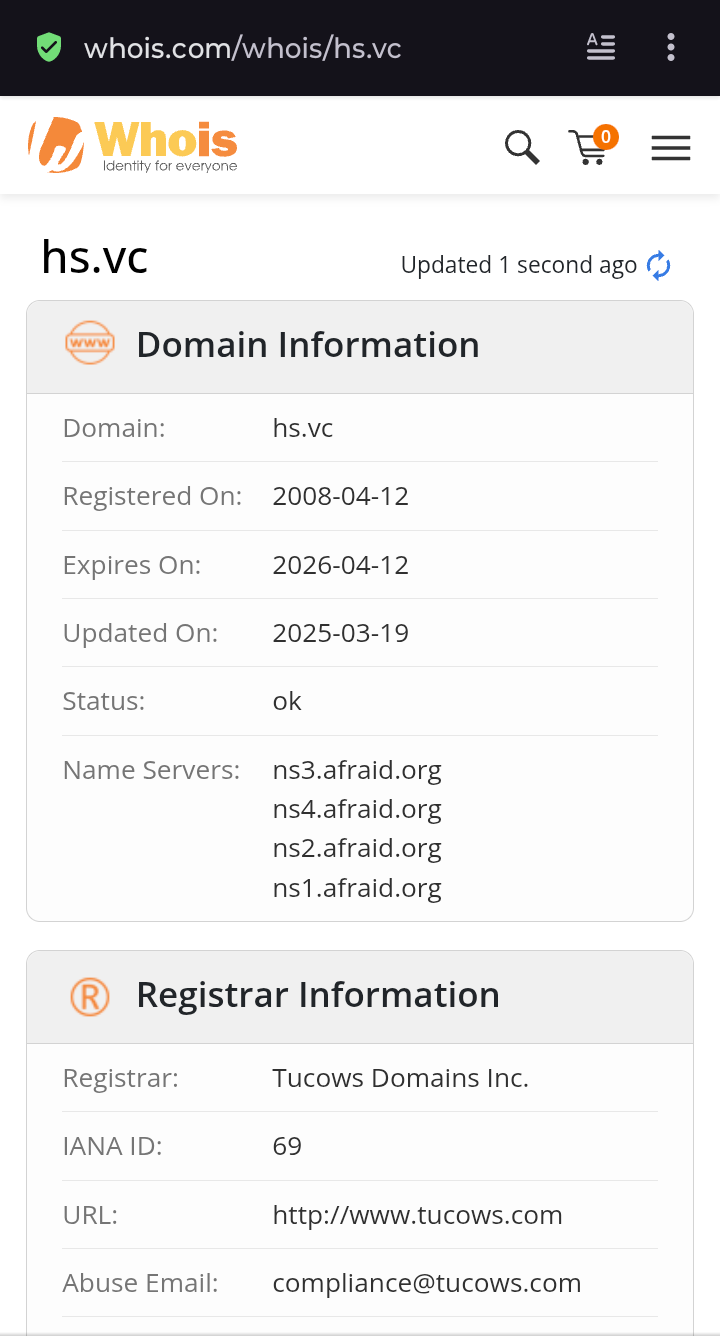Open reader mode icon in address bar
The width and height of the screenshot is (720, 1336).
[601, 47]
